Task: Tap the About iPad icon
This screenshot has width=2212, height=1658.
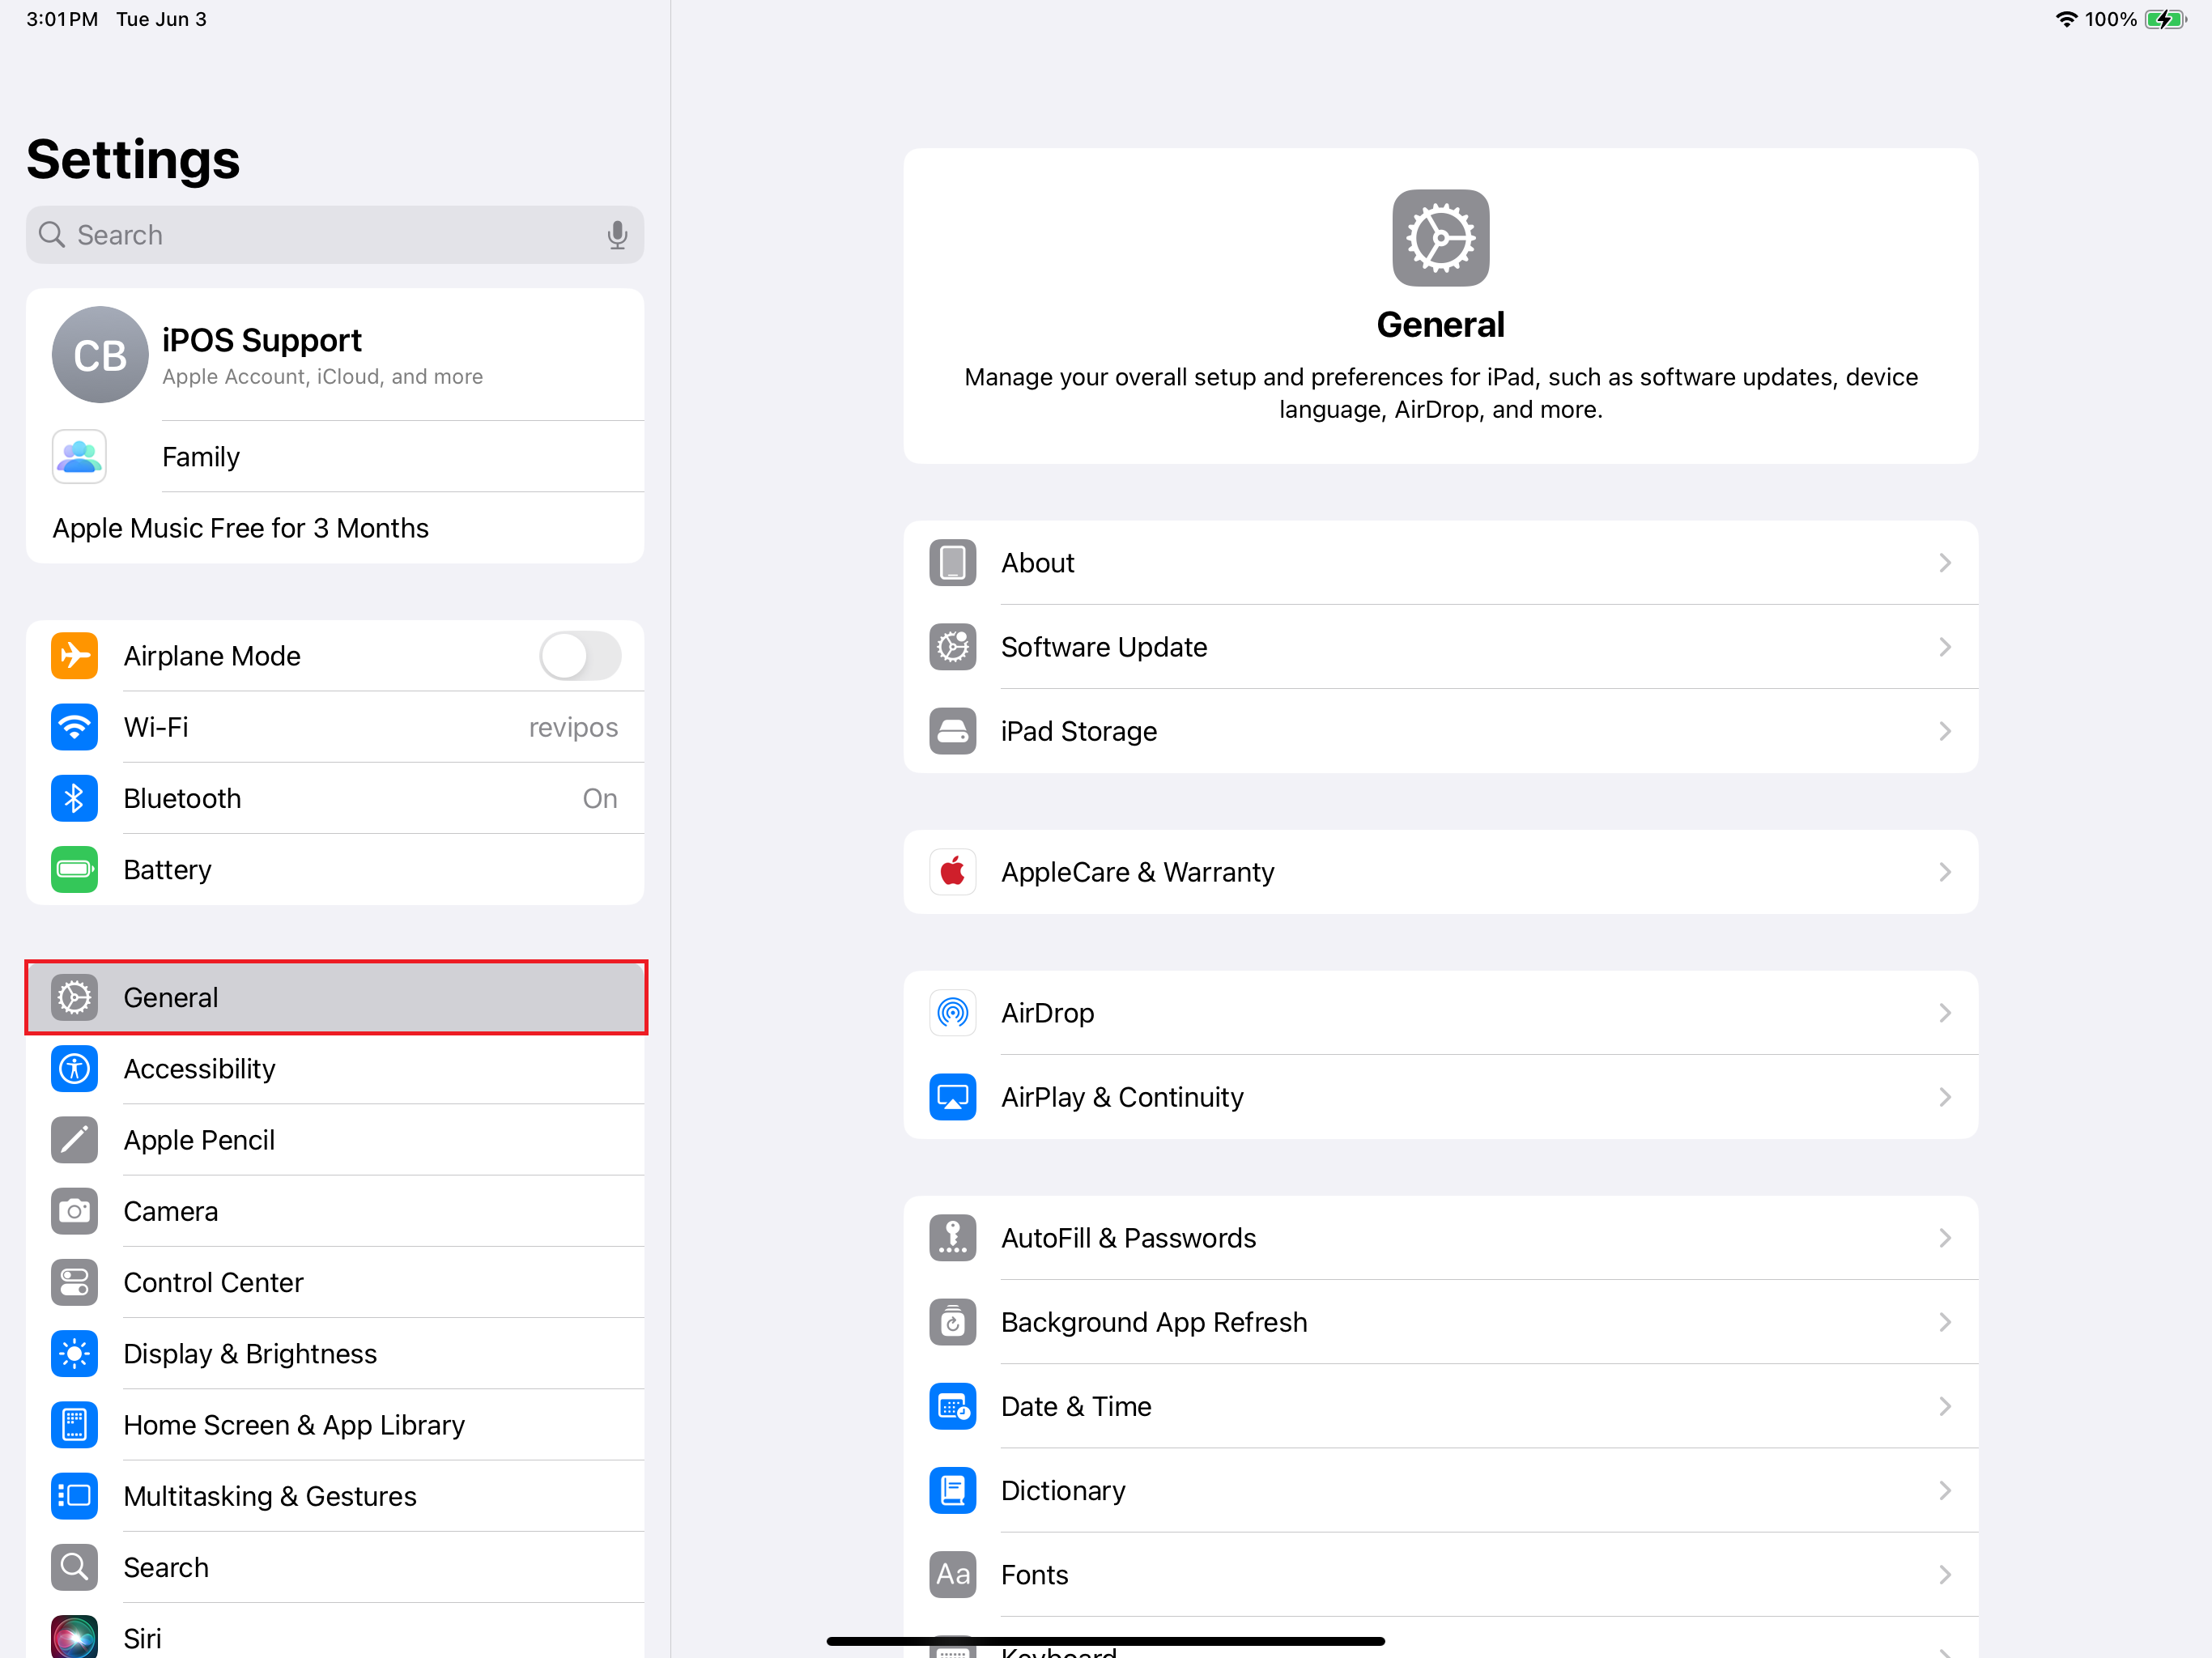Action: [x=952, y=563]
